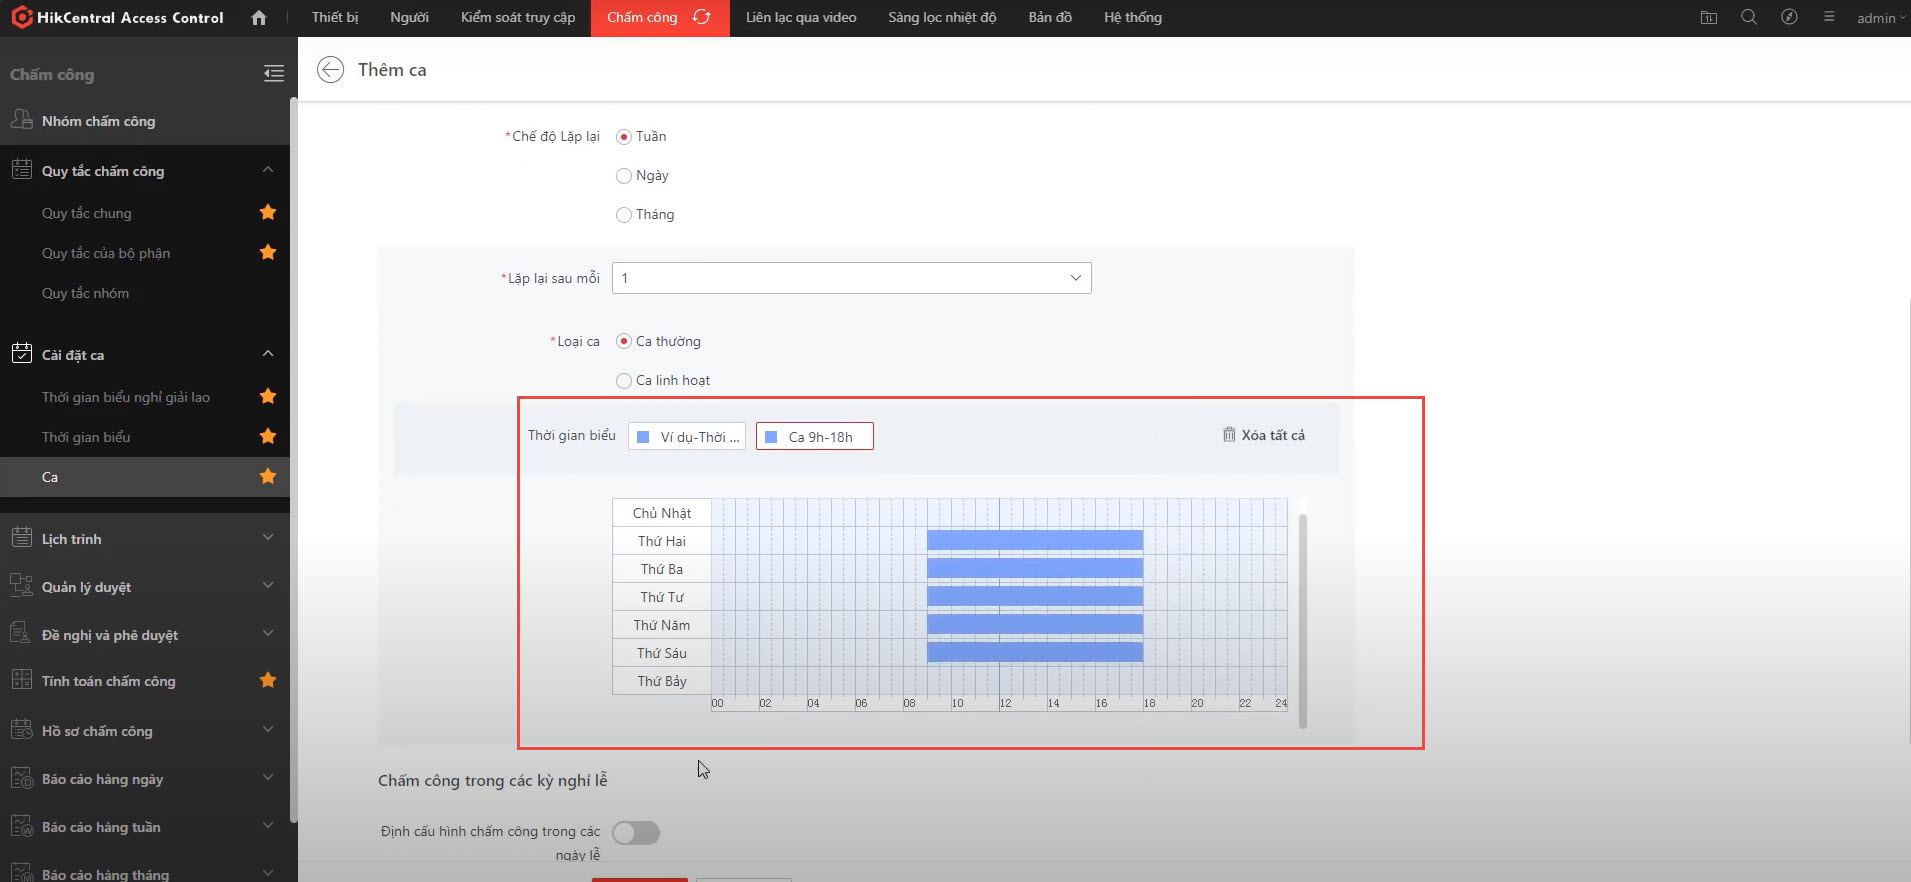Image resolution: width=1911 pixels, height=882 pixels.
Task: Select the Ngày repeat mode radio button
Action: pos(624,176)
